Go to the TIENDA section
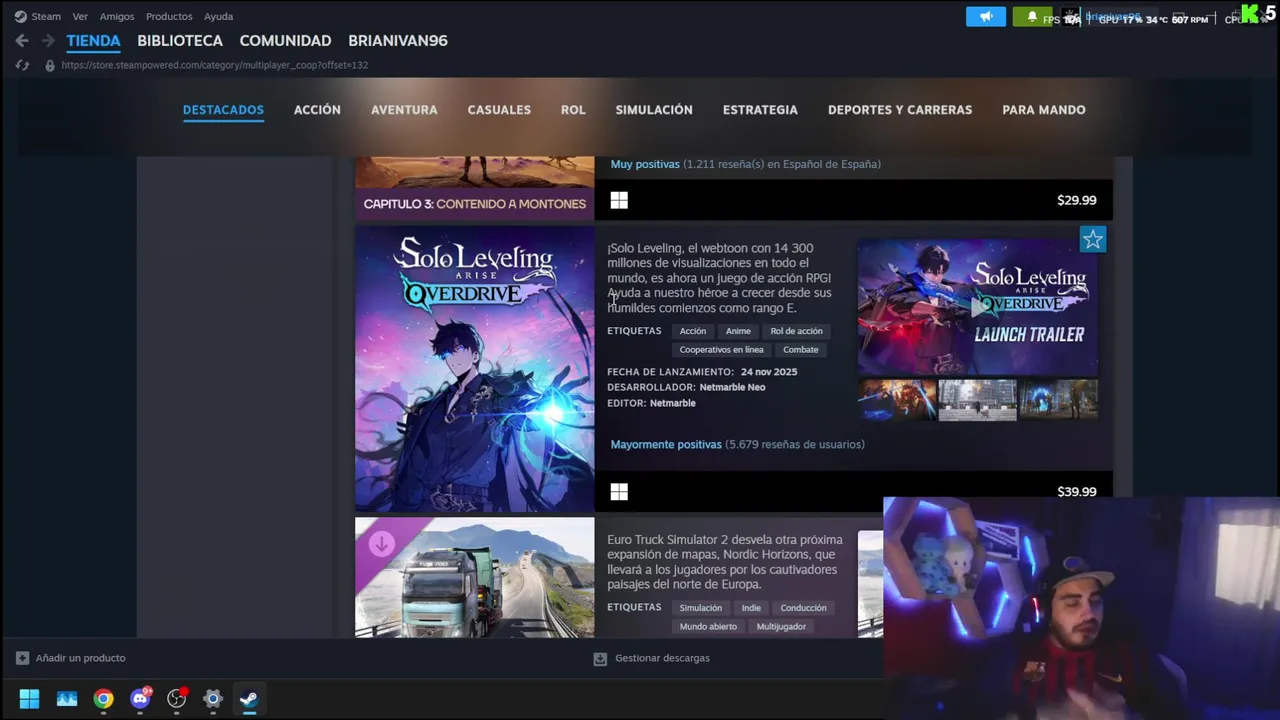The image size is (1280, 720). pyautogui.click(x=93, y=41)
